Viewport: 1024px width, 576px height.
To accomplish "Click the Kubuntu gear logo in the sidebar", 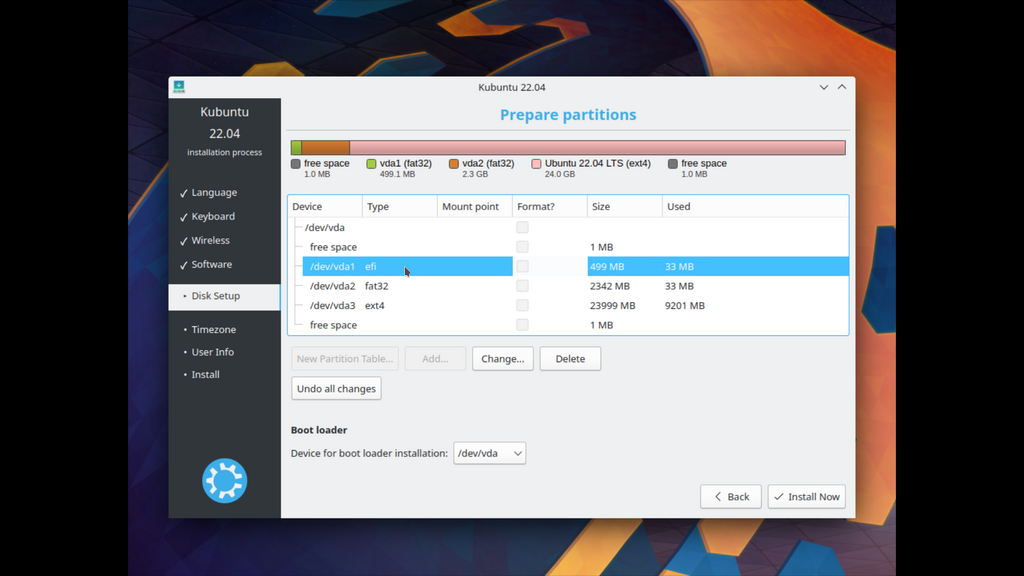I will click(224, 481).
